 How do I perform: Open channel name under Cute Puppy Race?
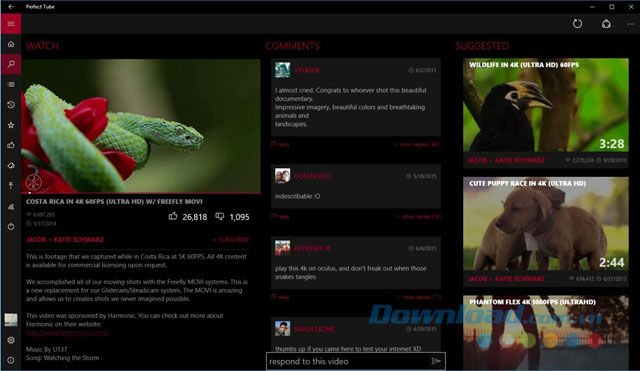[506, 279]
